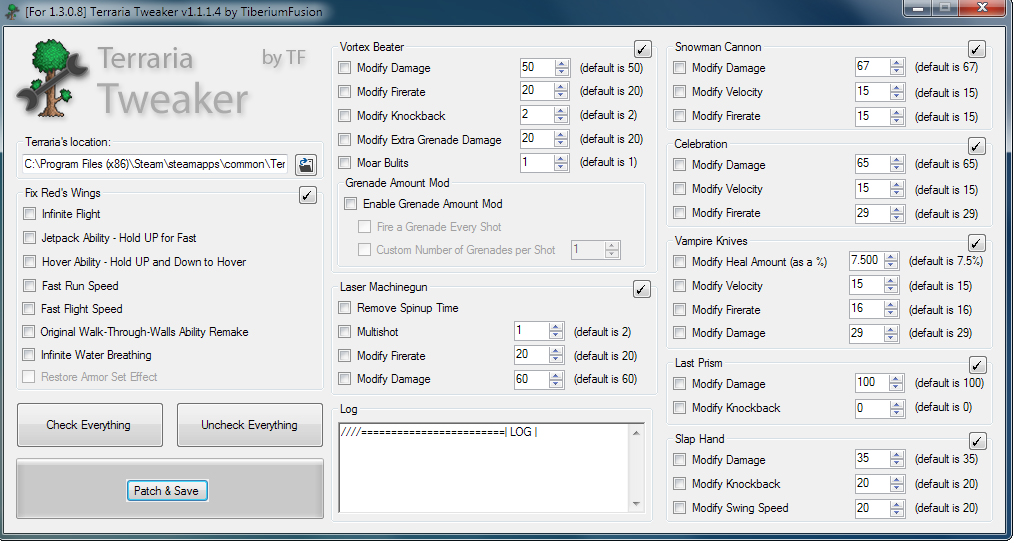Click Vampire Knives velocity value field
The image size is (1014, 543).
tap(867, 285)
